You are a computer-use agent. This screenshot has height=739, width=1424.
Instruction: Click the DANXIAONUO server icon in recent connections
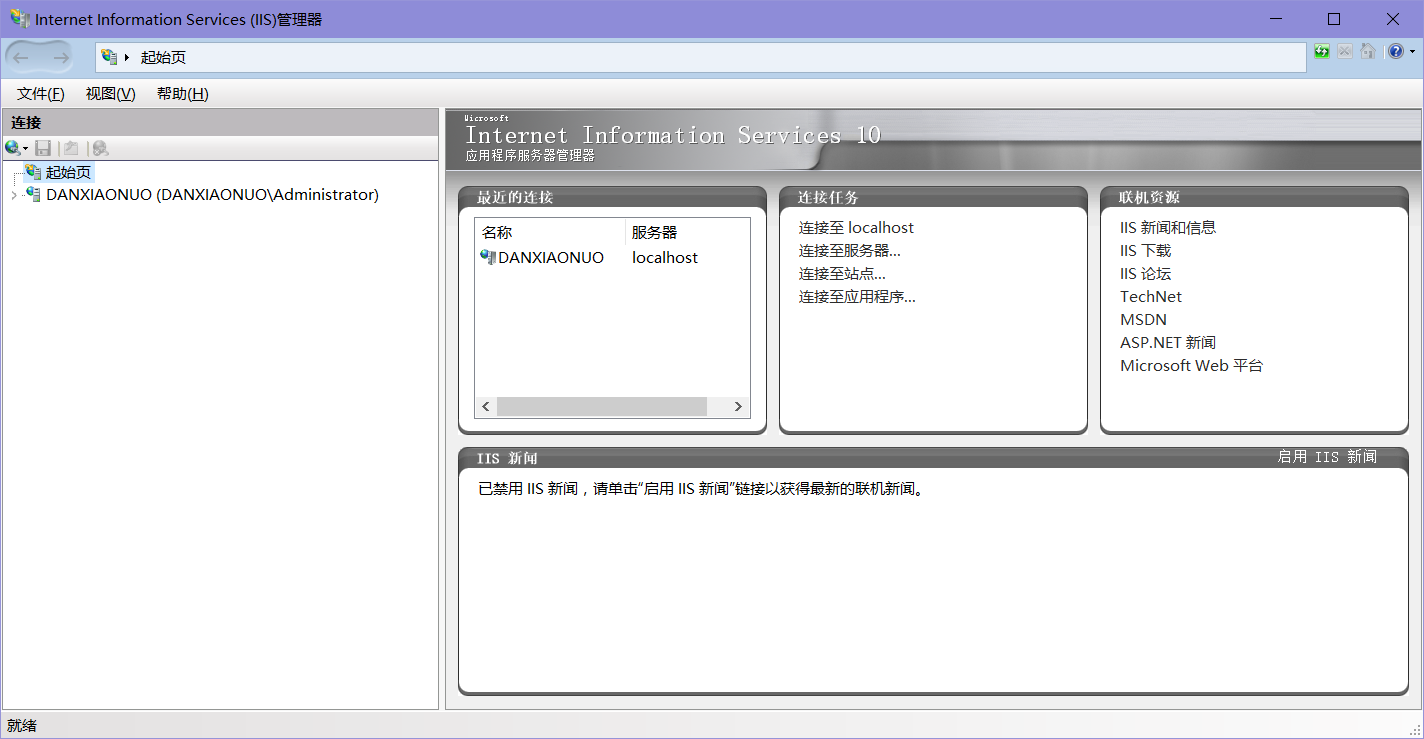pos(489,257)
